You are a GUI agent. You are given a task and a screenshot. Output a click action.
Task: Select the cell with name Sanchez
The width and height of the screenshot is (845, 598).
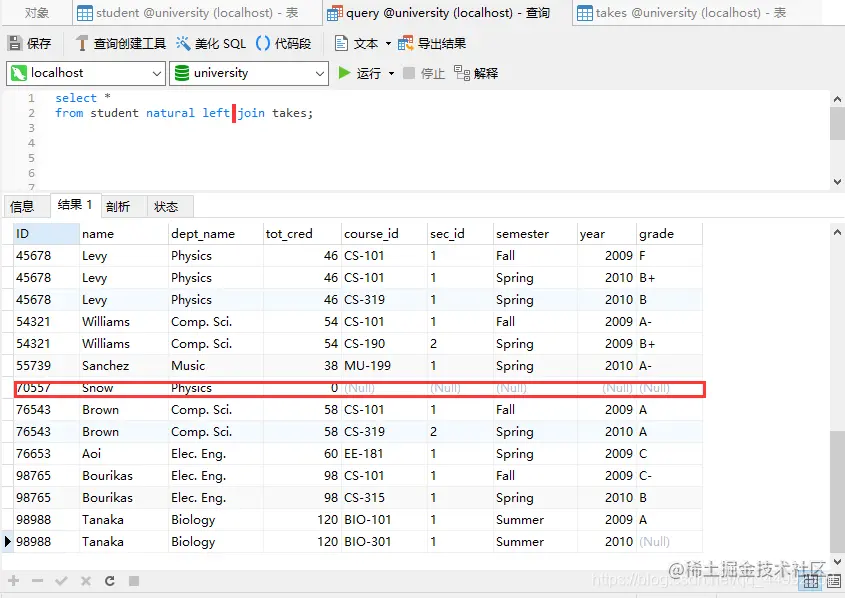[123, 366]
